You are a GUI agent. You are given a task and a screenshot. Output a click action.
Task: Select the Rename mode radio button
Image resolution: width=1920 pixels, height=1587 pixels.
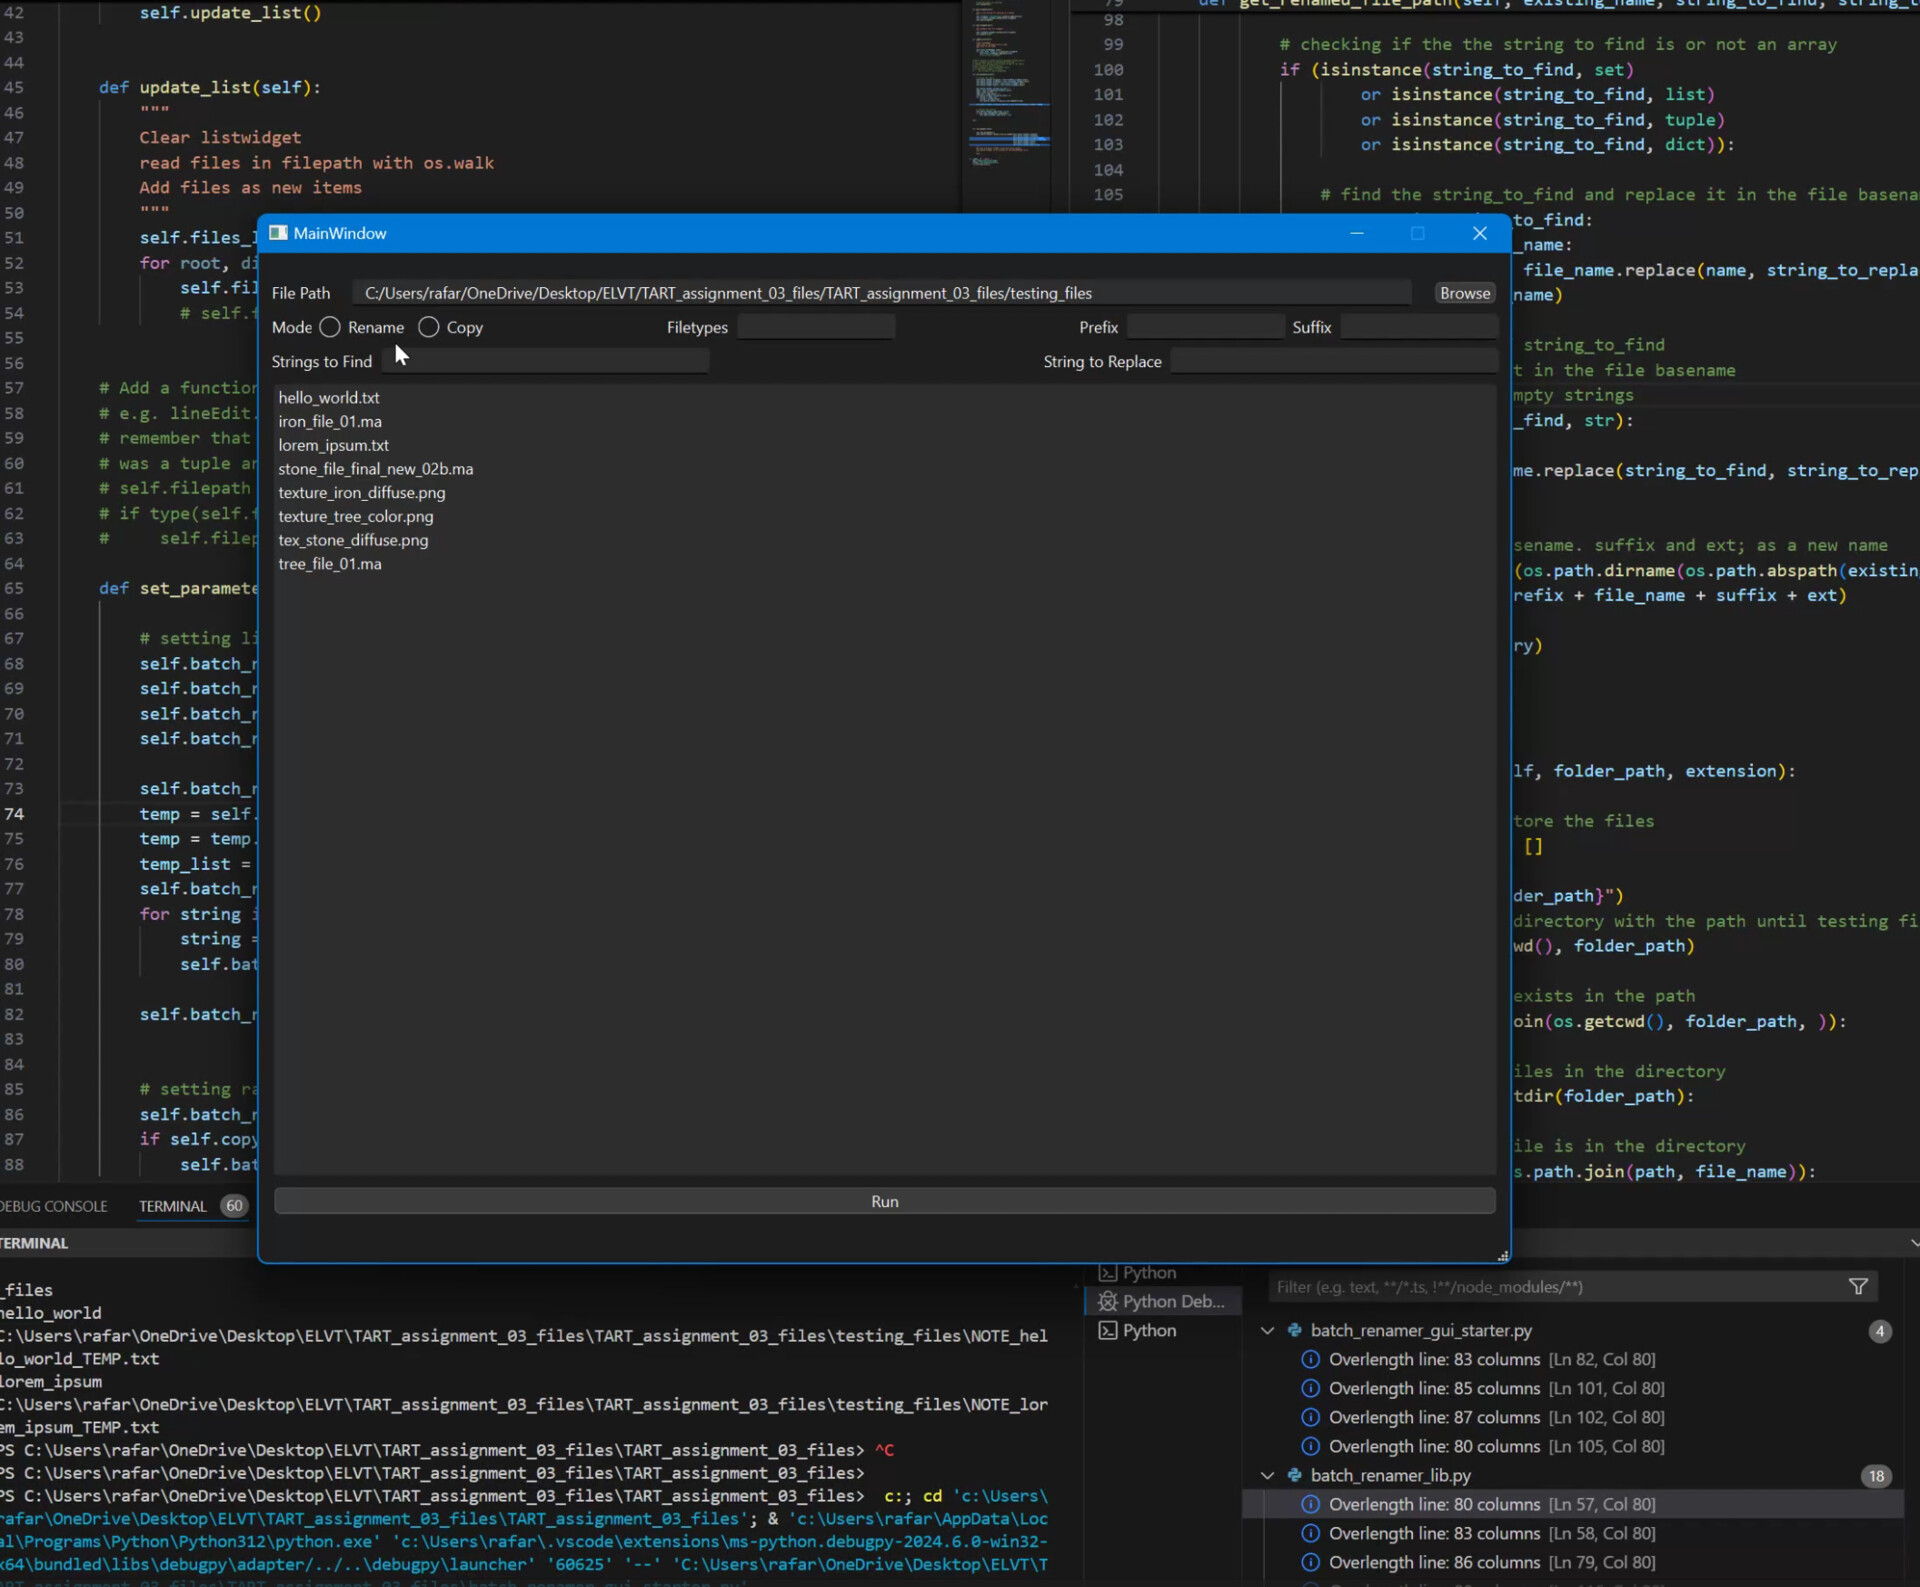pos(330,327)
